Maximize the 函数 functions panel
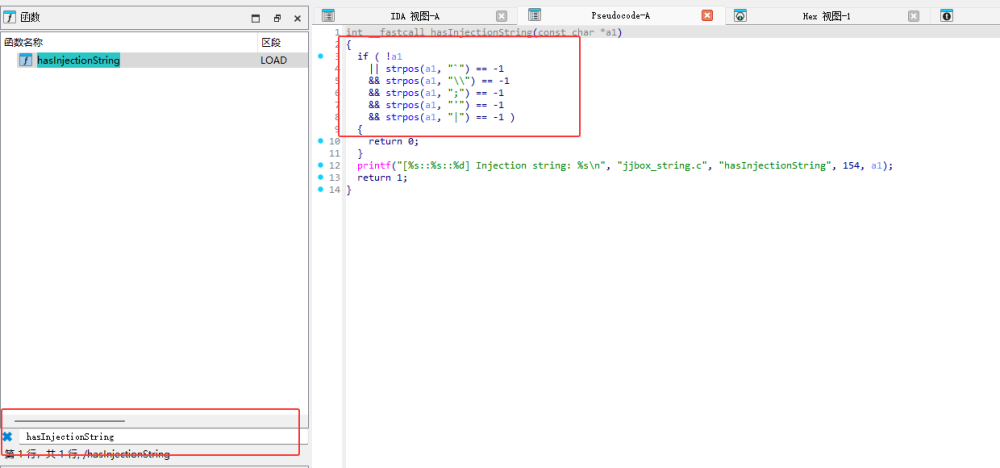The image size is (1000, 468). tap(255, 18)
